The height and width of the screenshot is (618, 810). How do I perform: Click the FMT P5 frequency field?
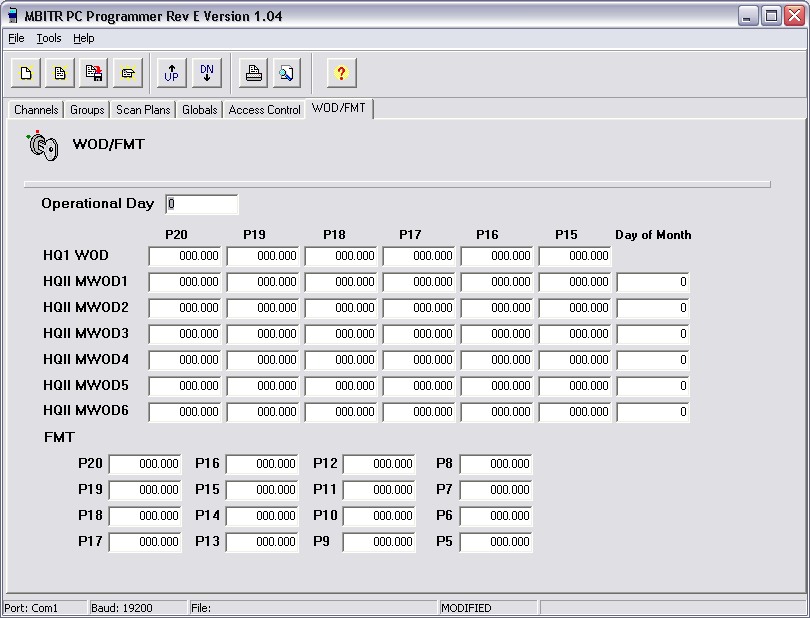click(x=496, y=542)
